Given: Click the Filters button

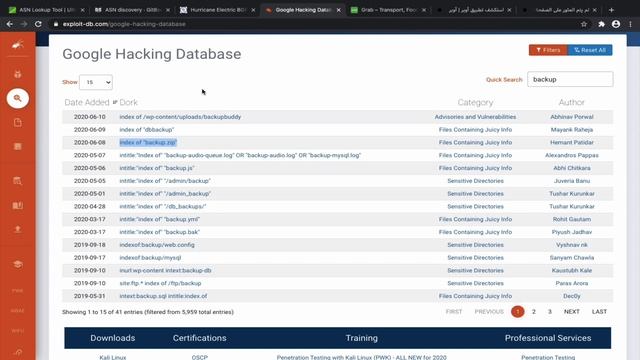Looking at the screenshot, I should (548, 50).
